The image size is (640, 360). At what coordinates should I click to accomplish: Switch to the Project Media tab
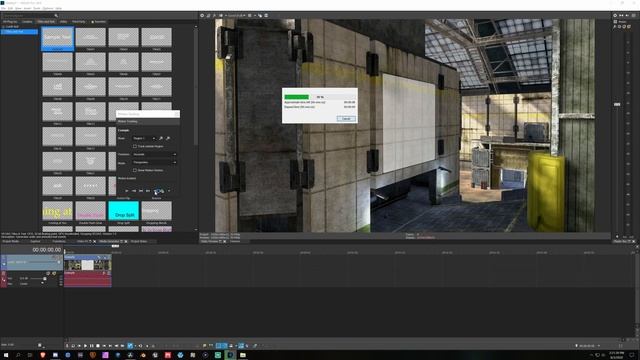[11, 241]
